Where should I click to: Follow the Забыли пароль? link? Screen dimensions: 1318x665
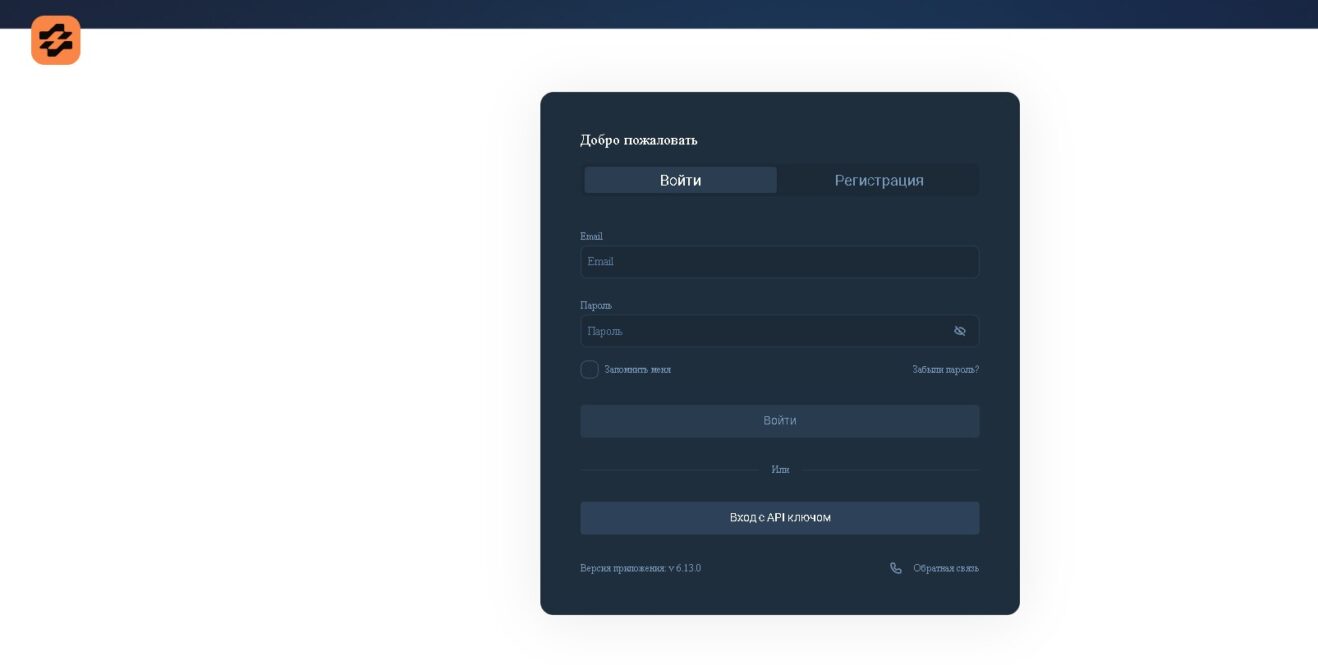click(945, 369)
